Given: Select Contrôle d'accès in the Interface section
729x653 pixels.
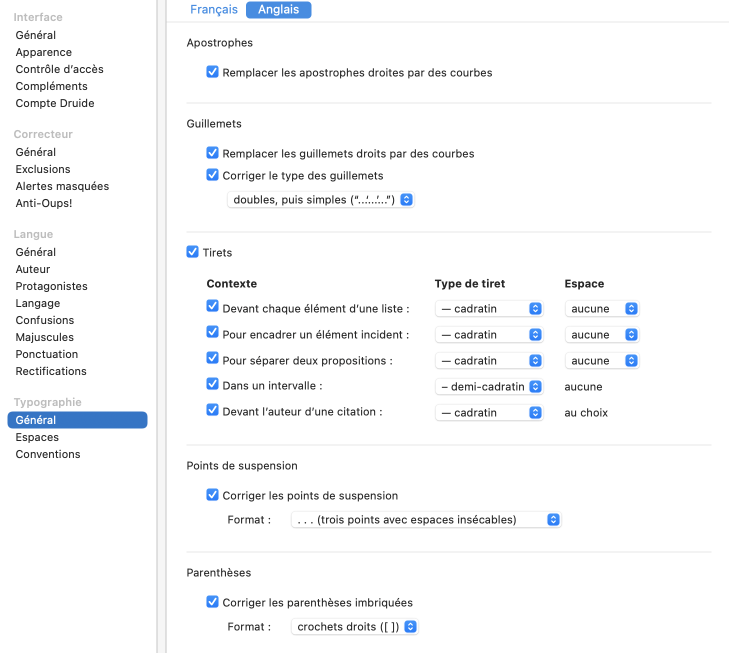Looking at the screenshot, I should pos(59,69).
